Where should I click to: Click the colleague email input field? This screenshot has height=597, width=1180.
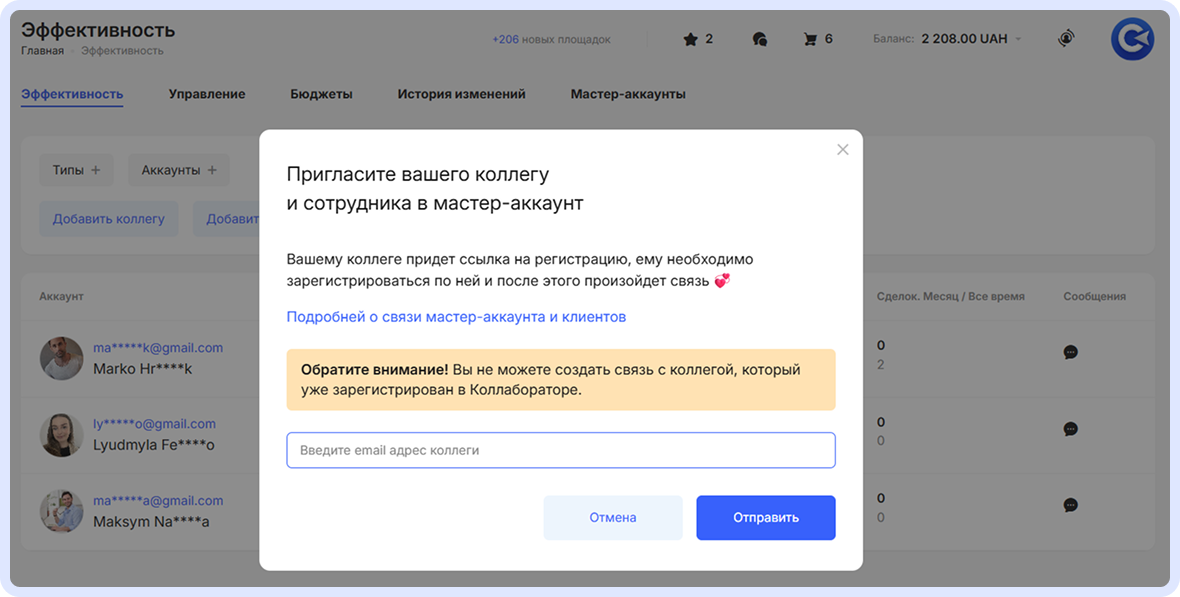(560, 450)
